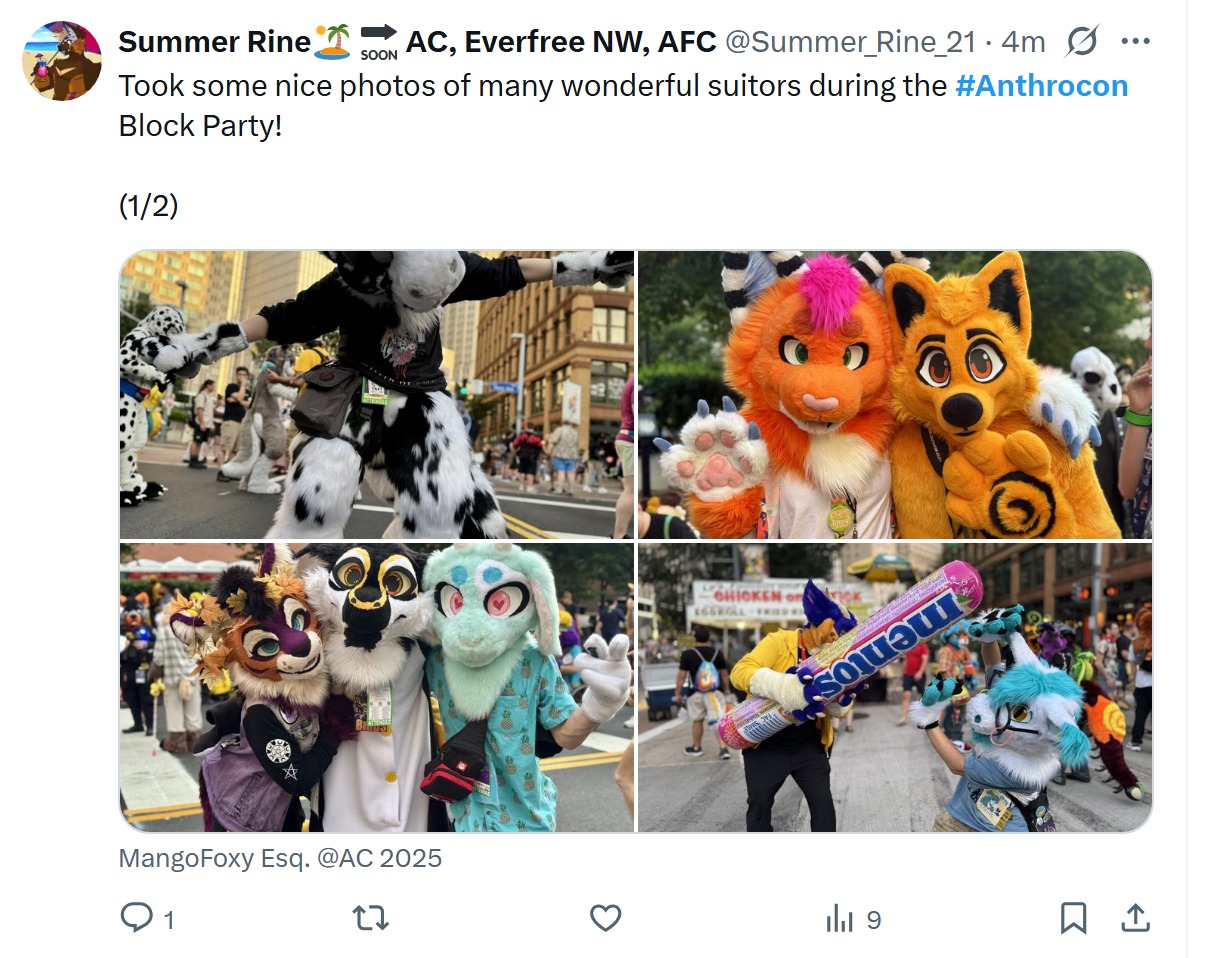This screenshot has width=1223, height=958.
Task: Open Summer Rine's profile avatar
Action: point(61,61)
